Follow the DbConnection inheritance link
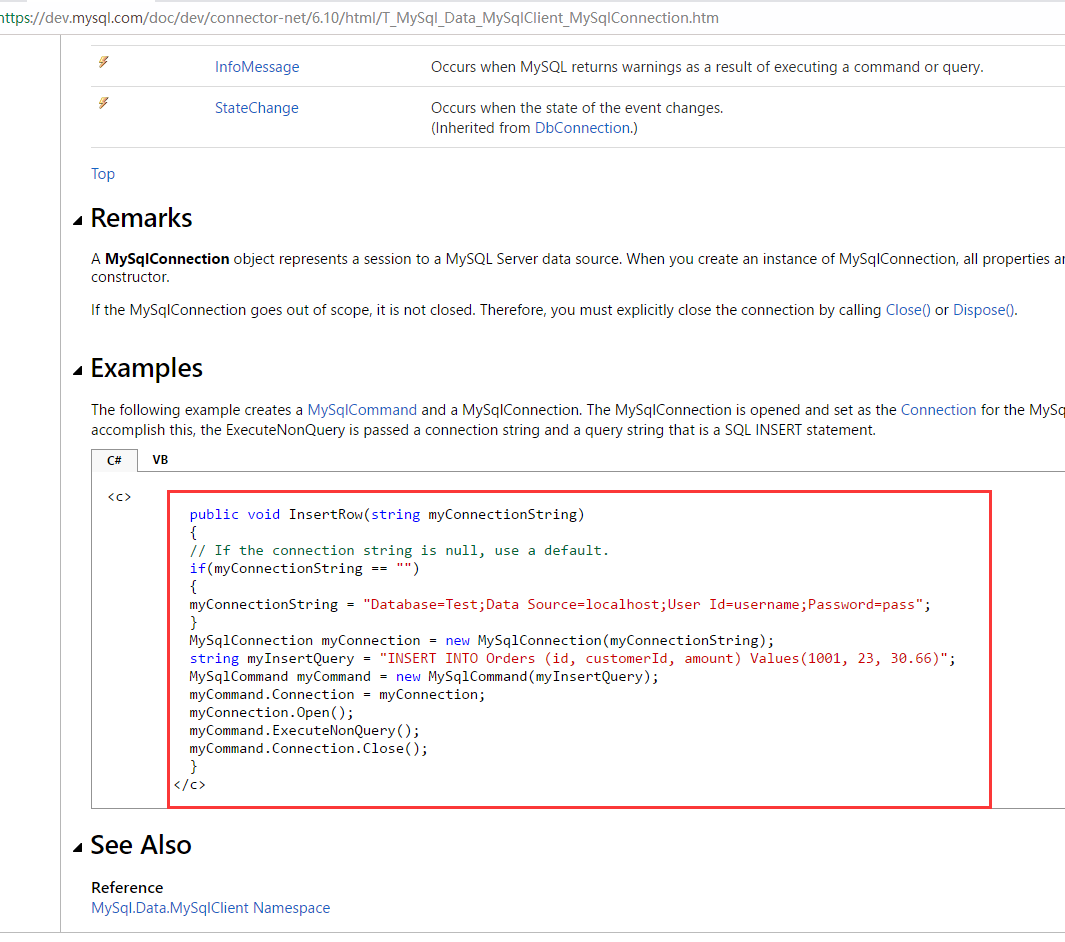 pyautogui.click(x=584, y=127)
